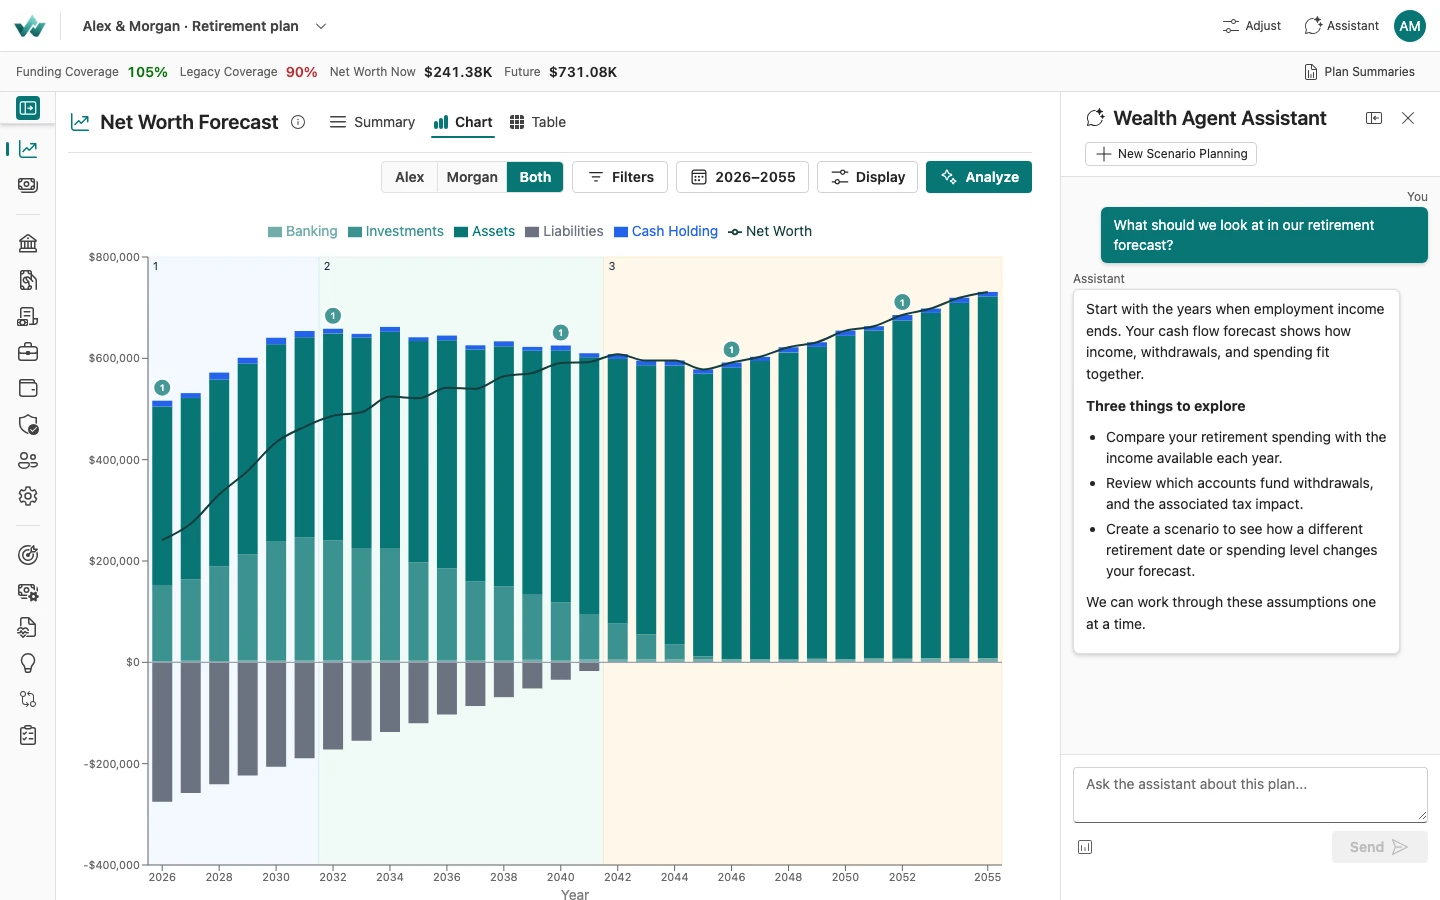The image size is (1440, 900).
Task: Click the Analyze button
Action: 979,177
